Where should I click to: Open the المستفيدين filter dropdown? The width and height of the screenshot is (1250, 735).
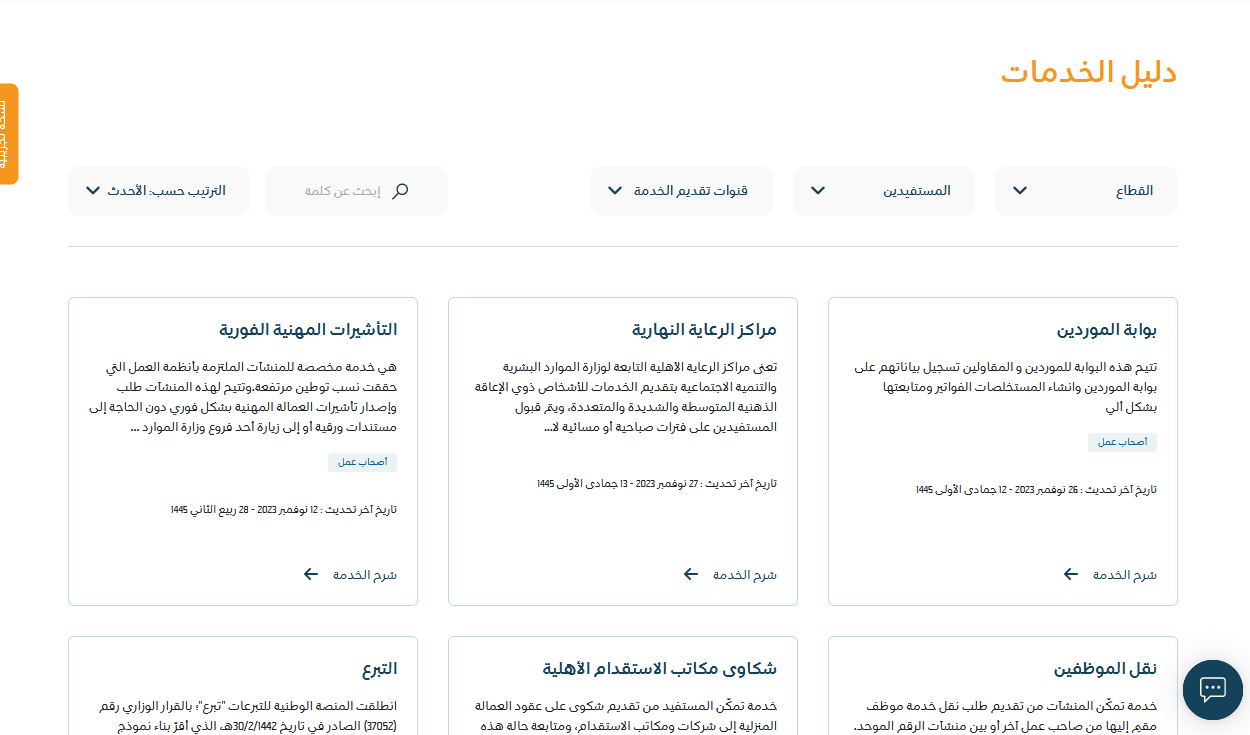[883, 191]
